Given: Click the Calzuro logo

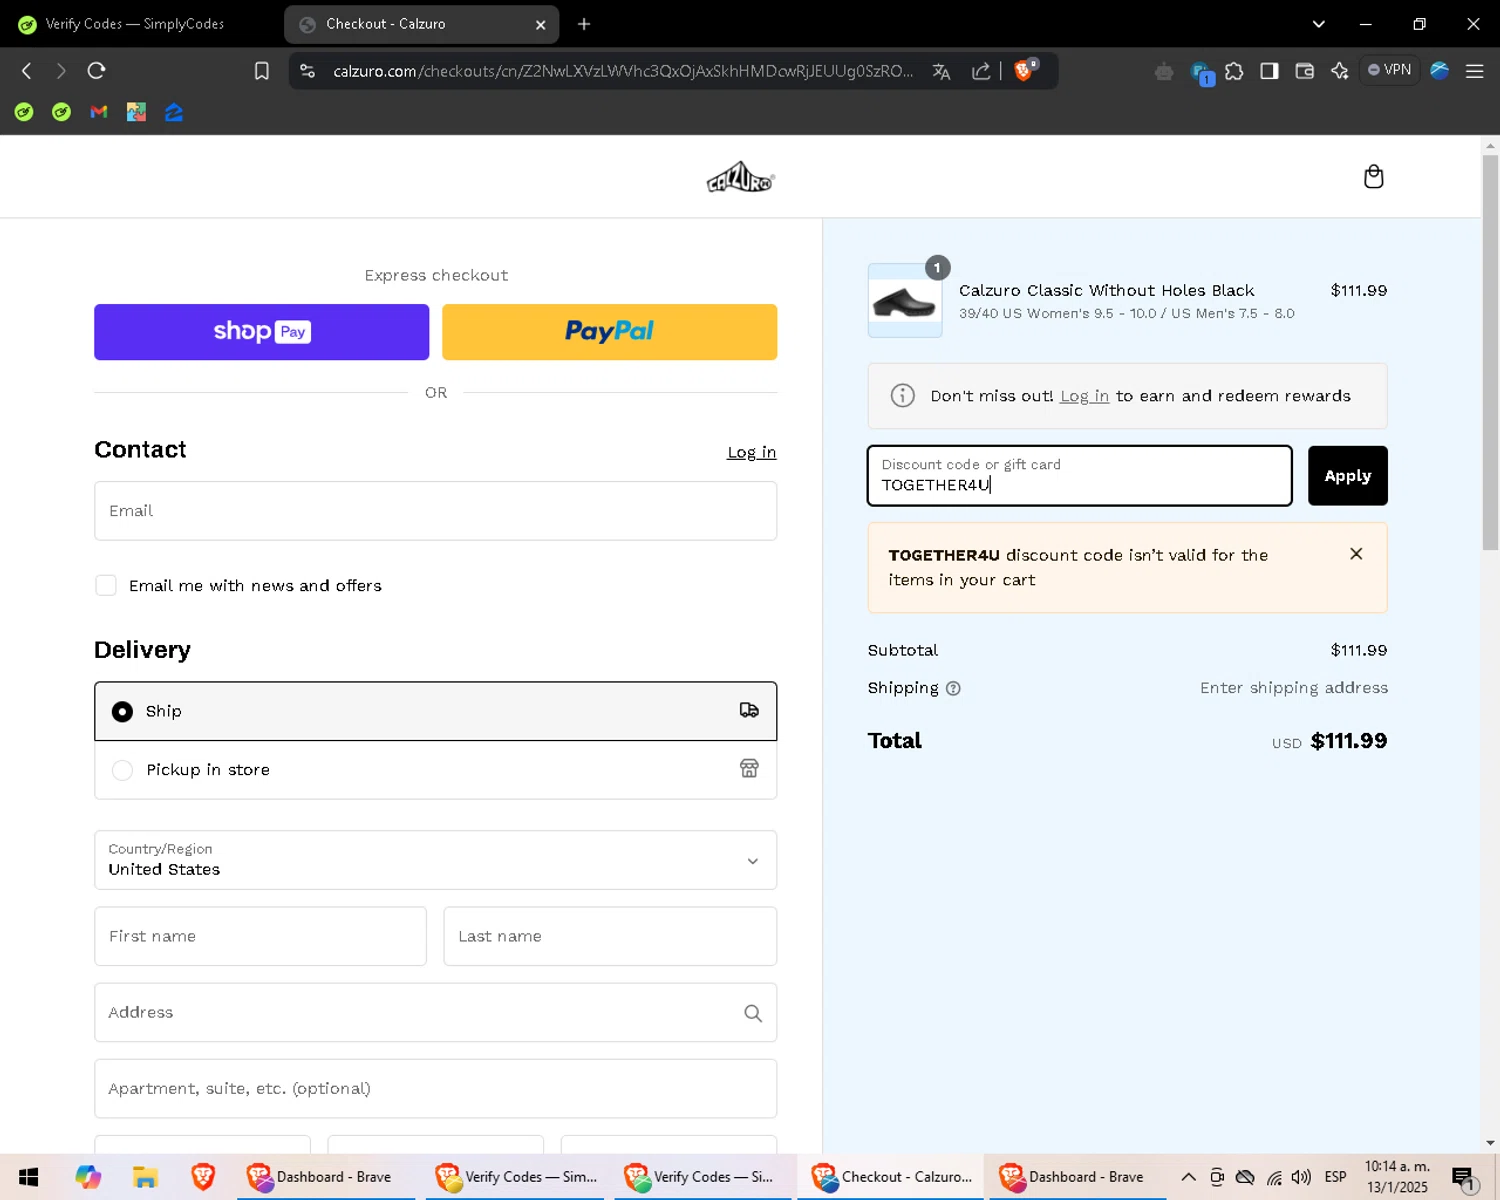Looking at the screenshot, I should point(740,177).
